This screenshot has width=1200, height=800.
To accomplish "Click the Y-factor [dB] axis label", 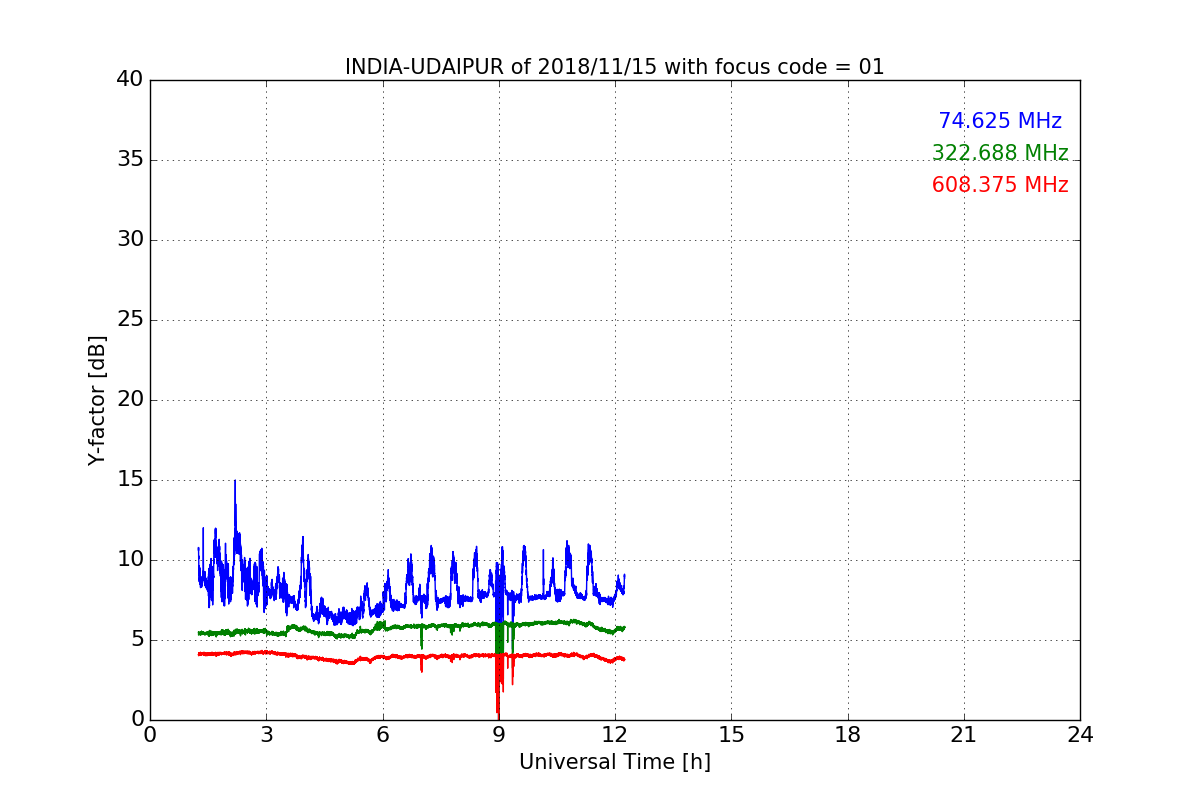I will (97, 400).
